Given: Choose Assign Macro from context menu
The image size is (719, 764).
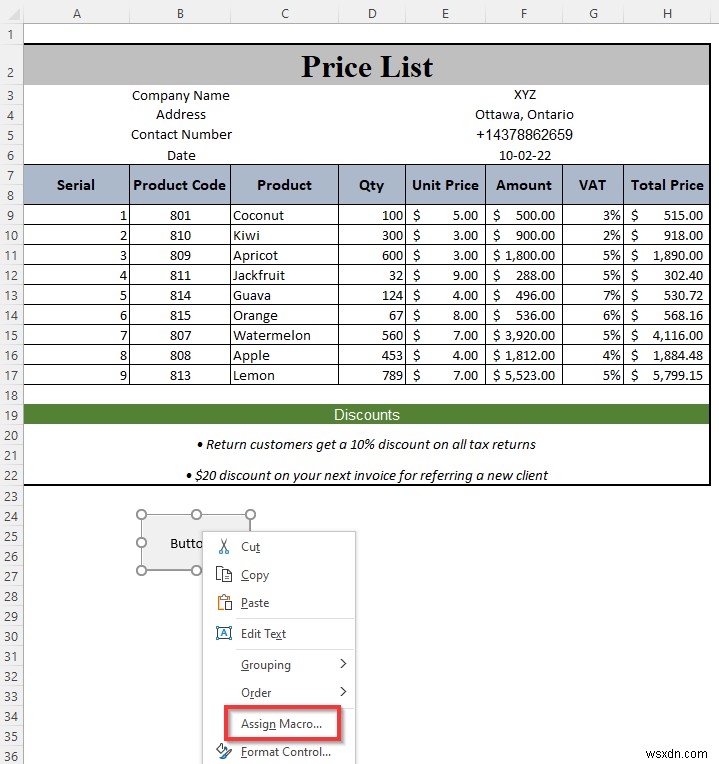Looking at the screenshot, I should tap(282, 724).
